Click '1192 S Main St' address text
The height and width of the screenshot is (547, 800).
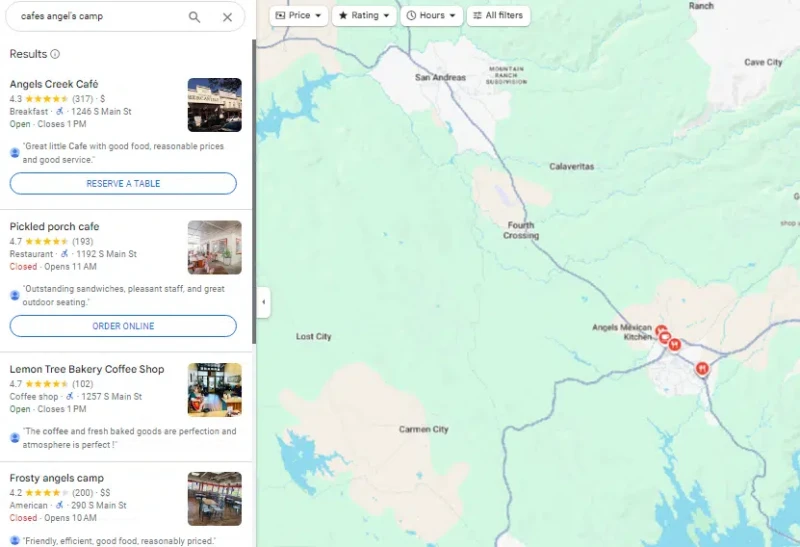click(107, 254)
